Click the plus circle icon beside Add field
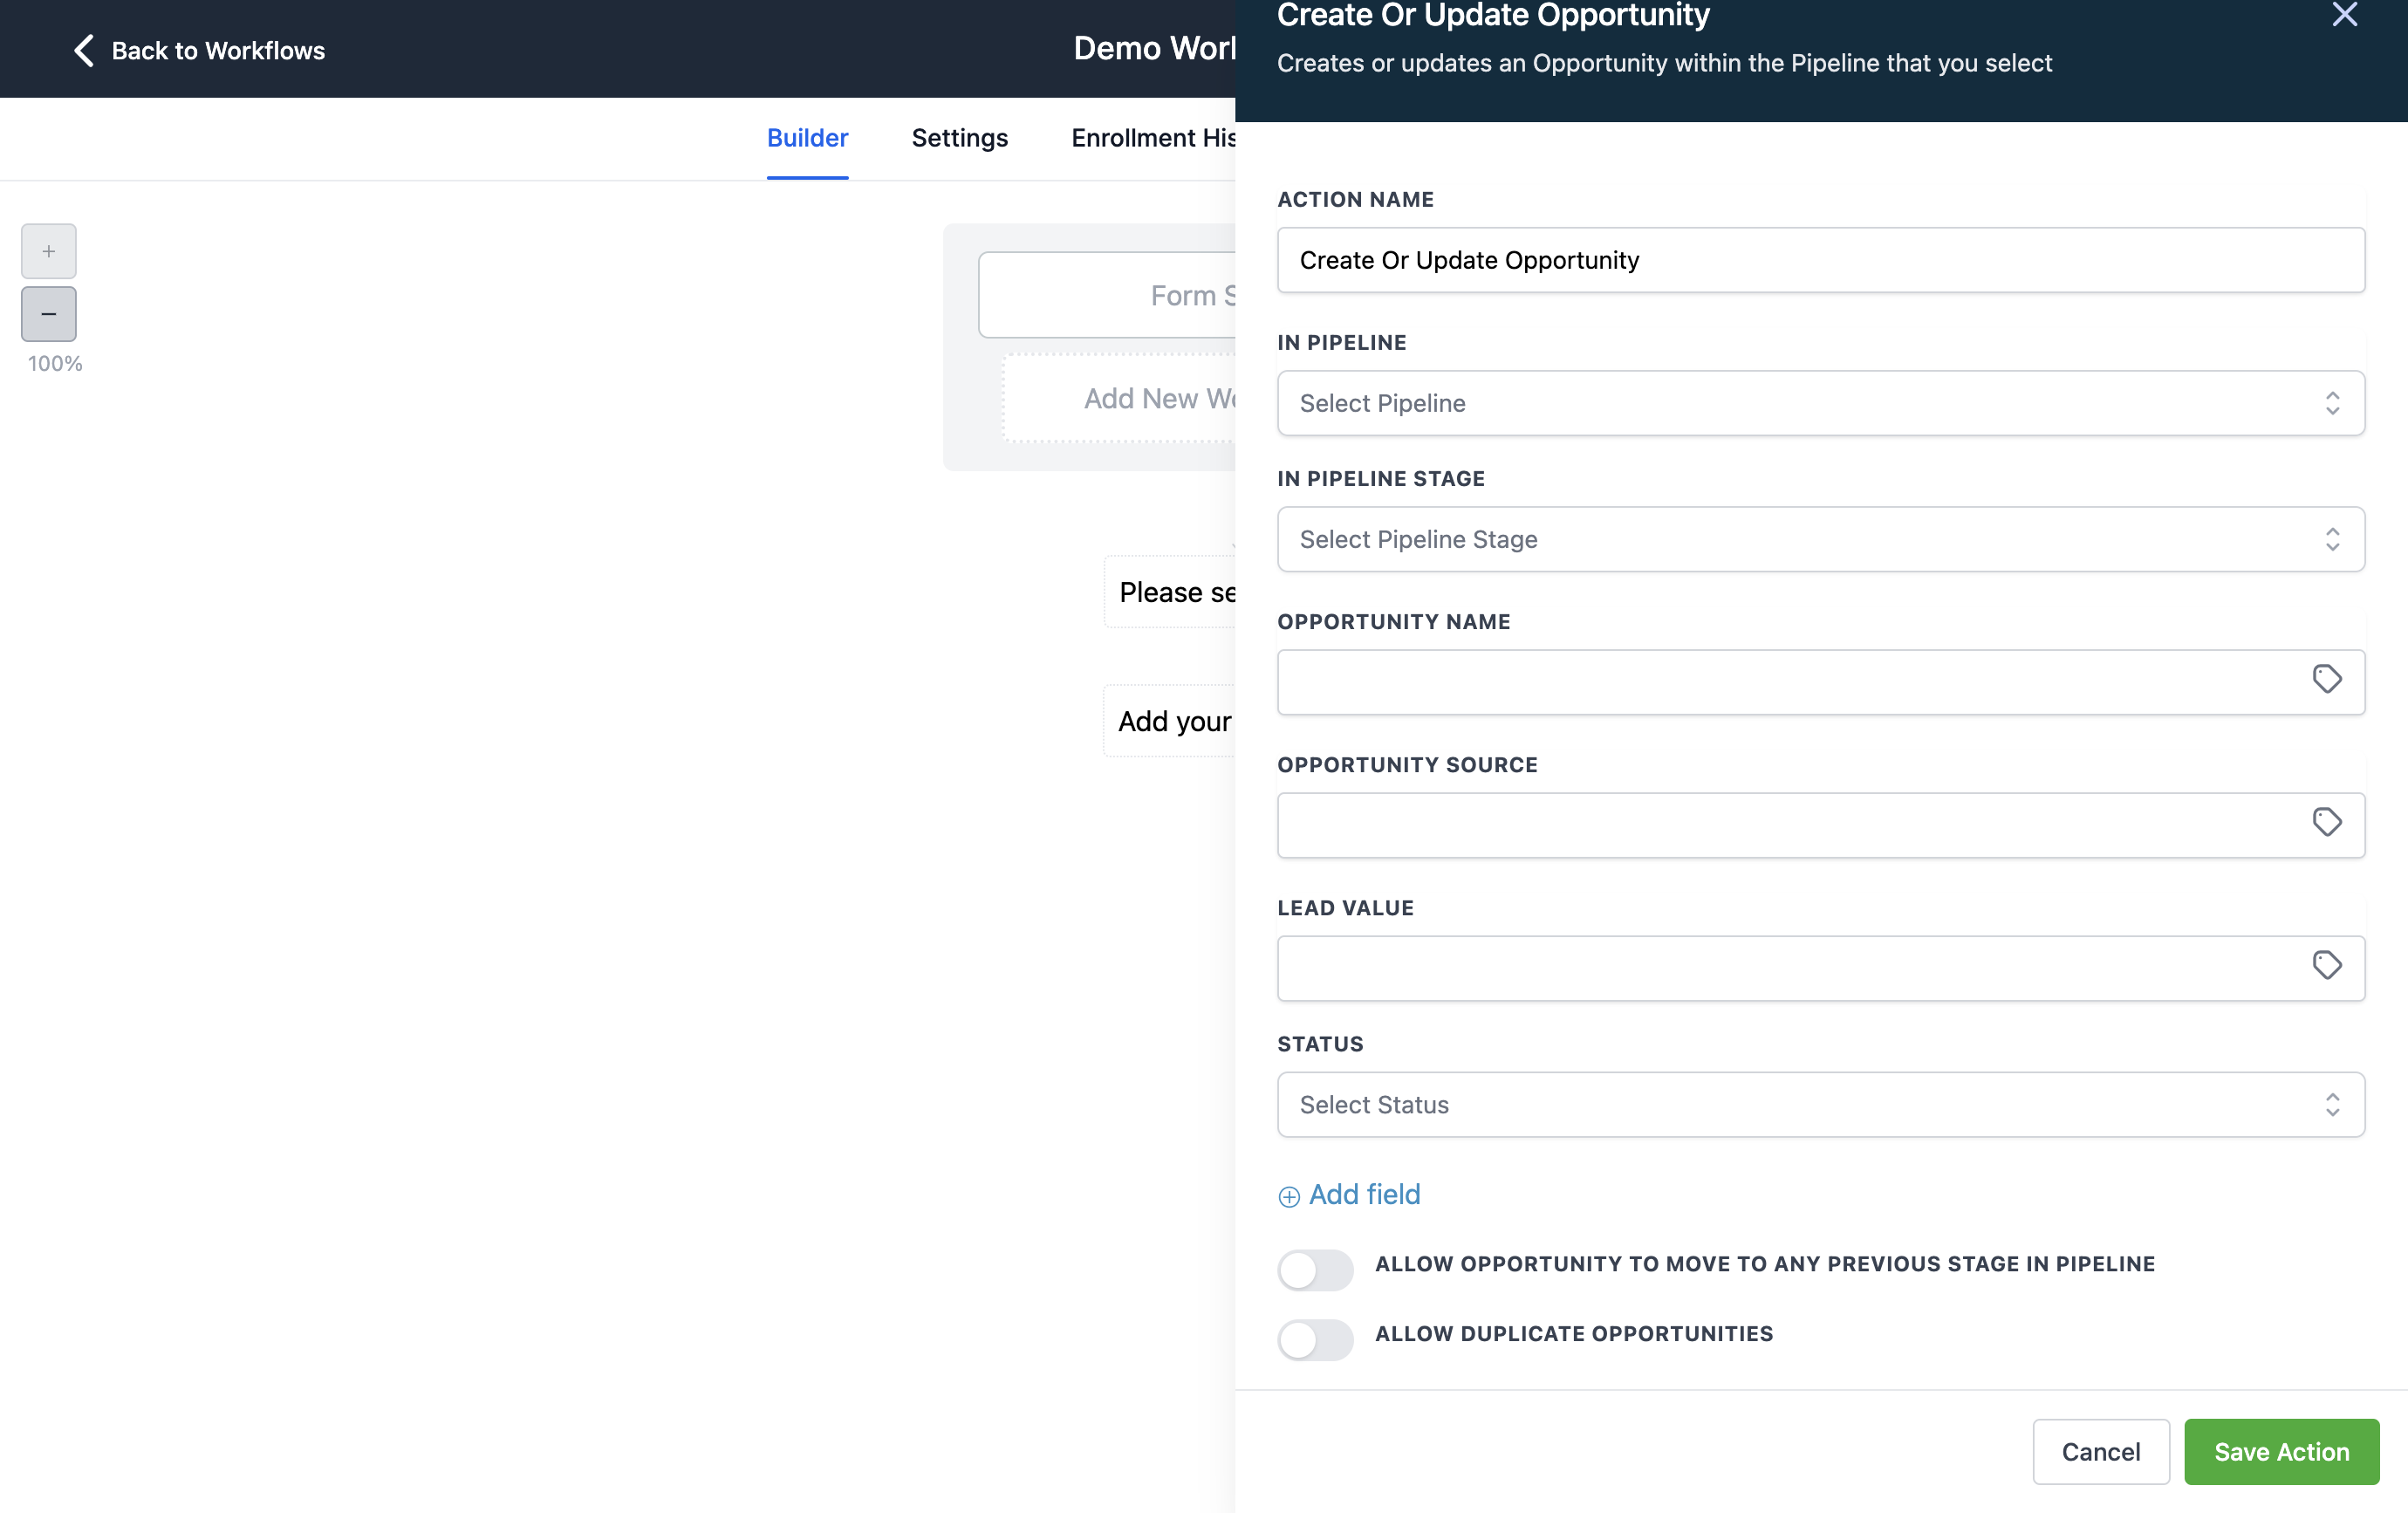The height and width of the screenshot is (1513, 2408). click(1289, 1197)
